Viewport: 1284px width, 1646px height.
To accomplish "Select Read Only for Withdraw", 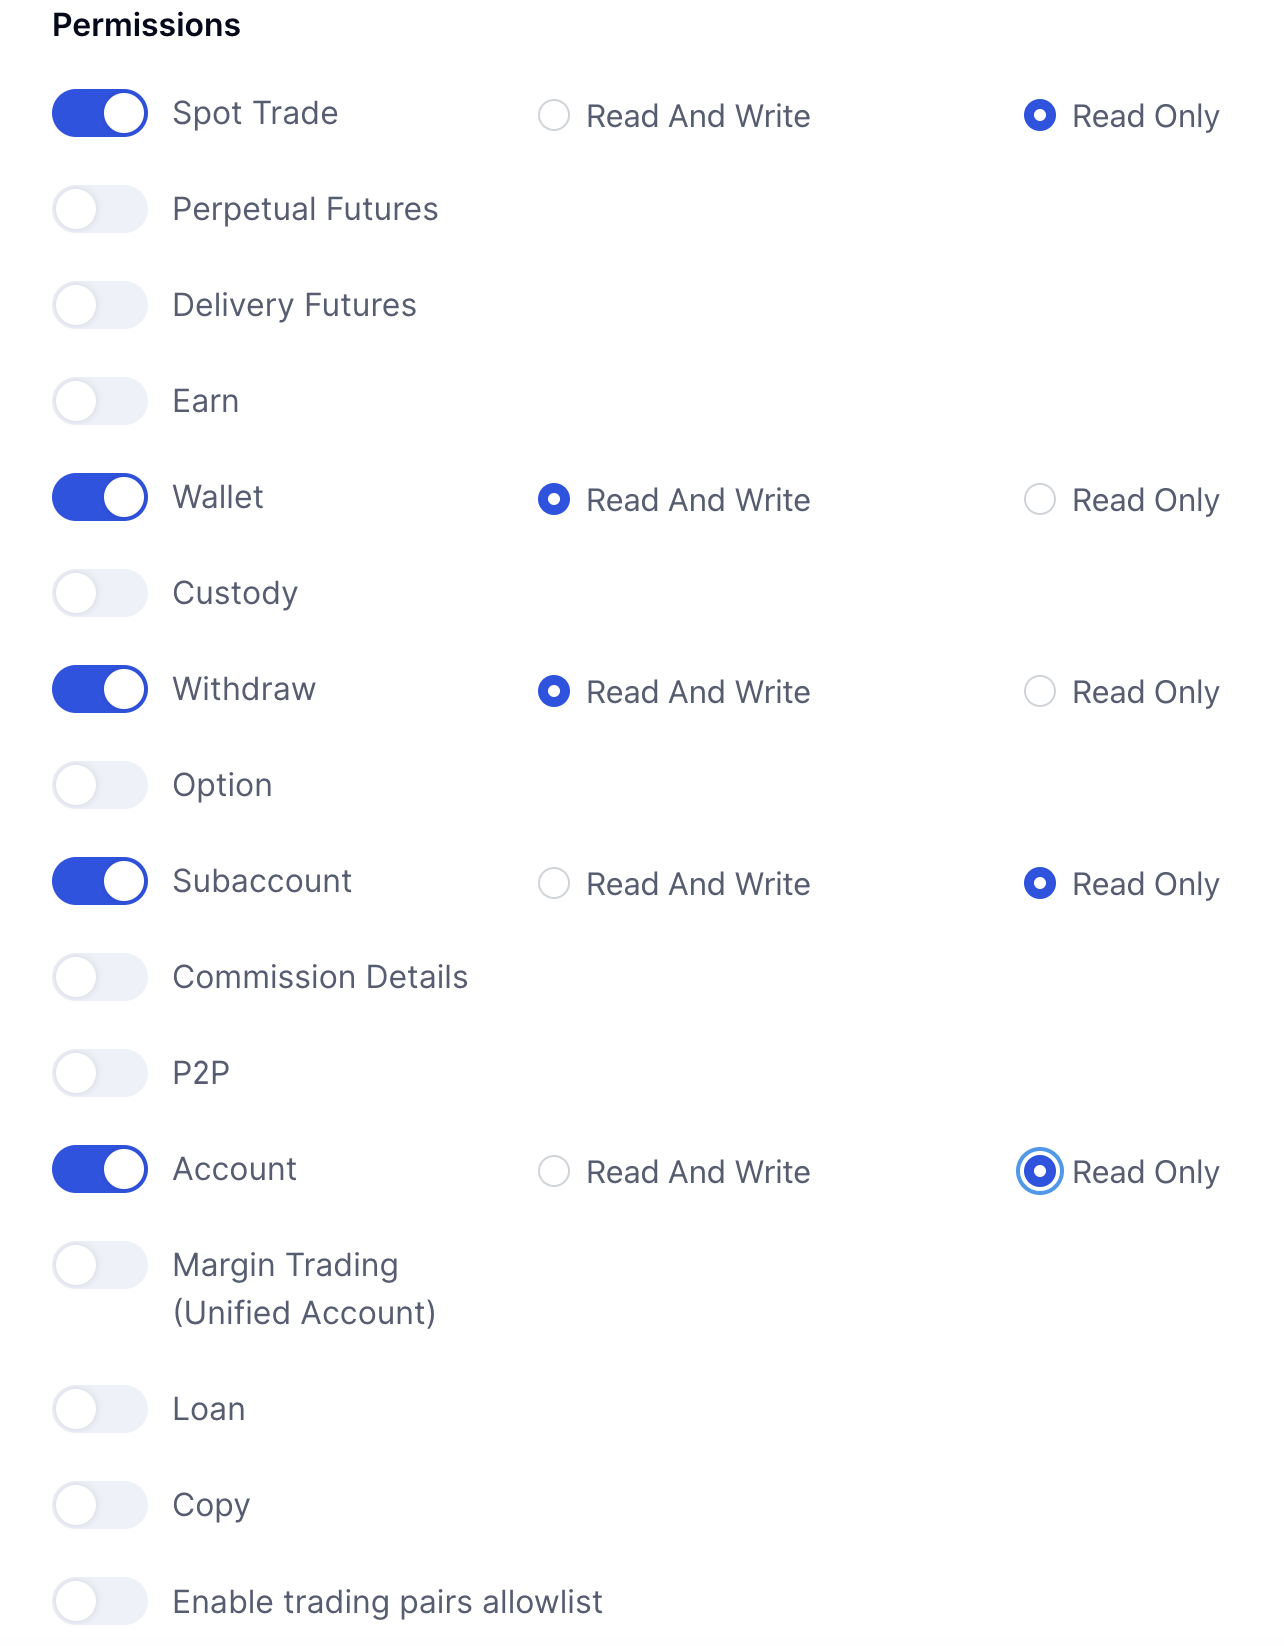I will (x=1040, y=691).
